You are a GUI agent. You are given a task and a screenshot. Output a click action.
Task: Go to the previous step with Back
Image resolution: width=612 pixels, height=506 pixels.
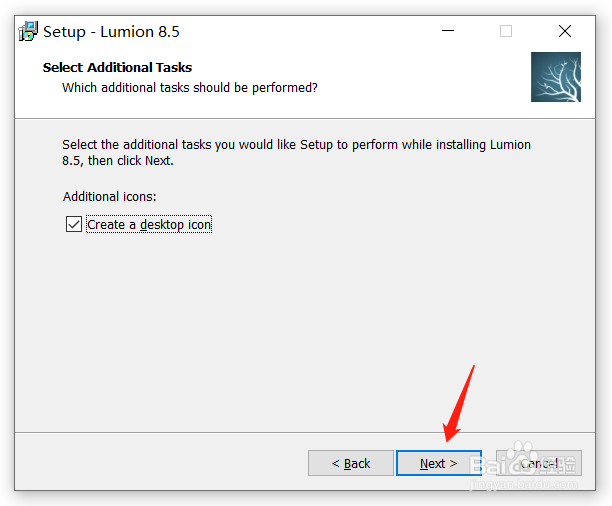350,463
